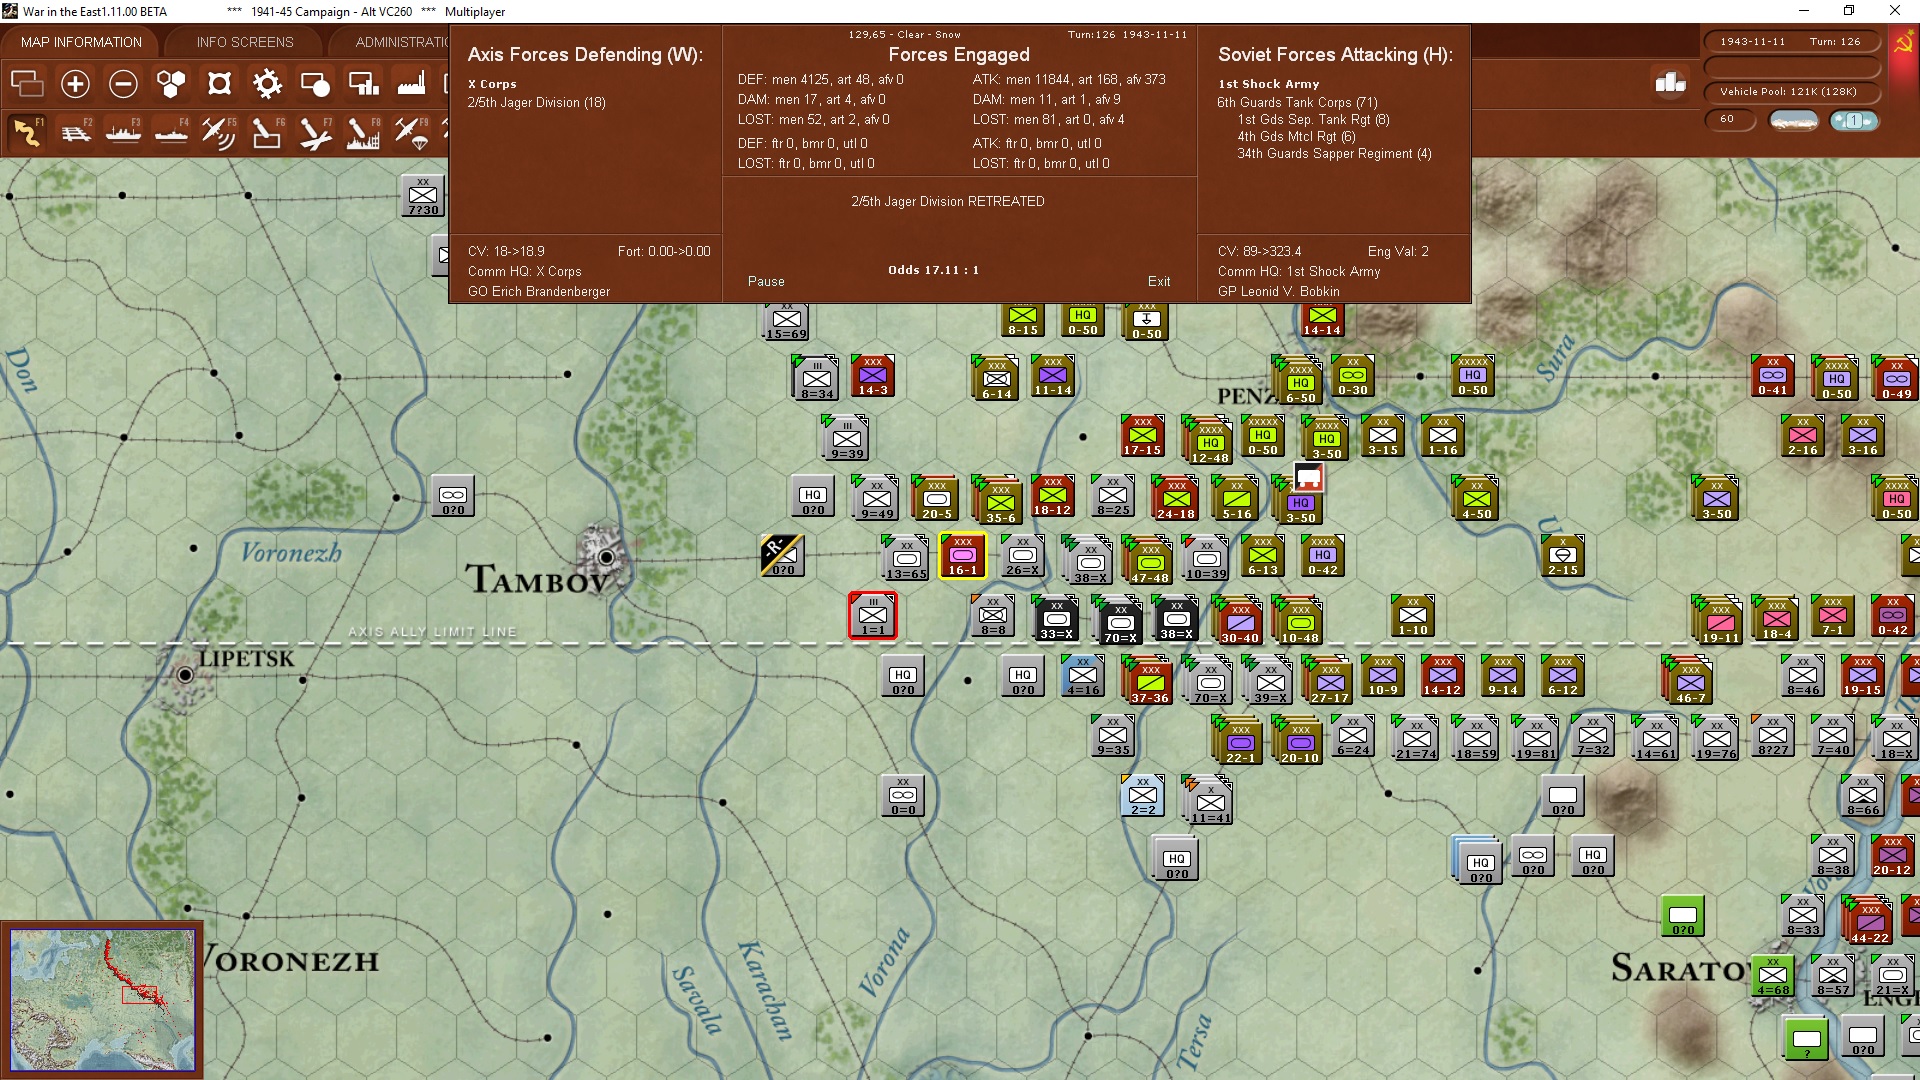Click 6th Guards Tank Corps (71) link

coord(1297,103)
